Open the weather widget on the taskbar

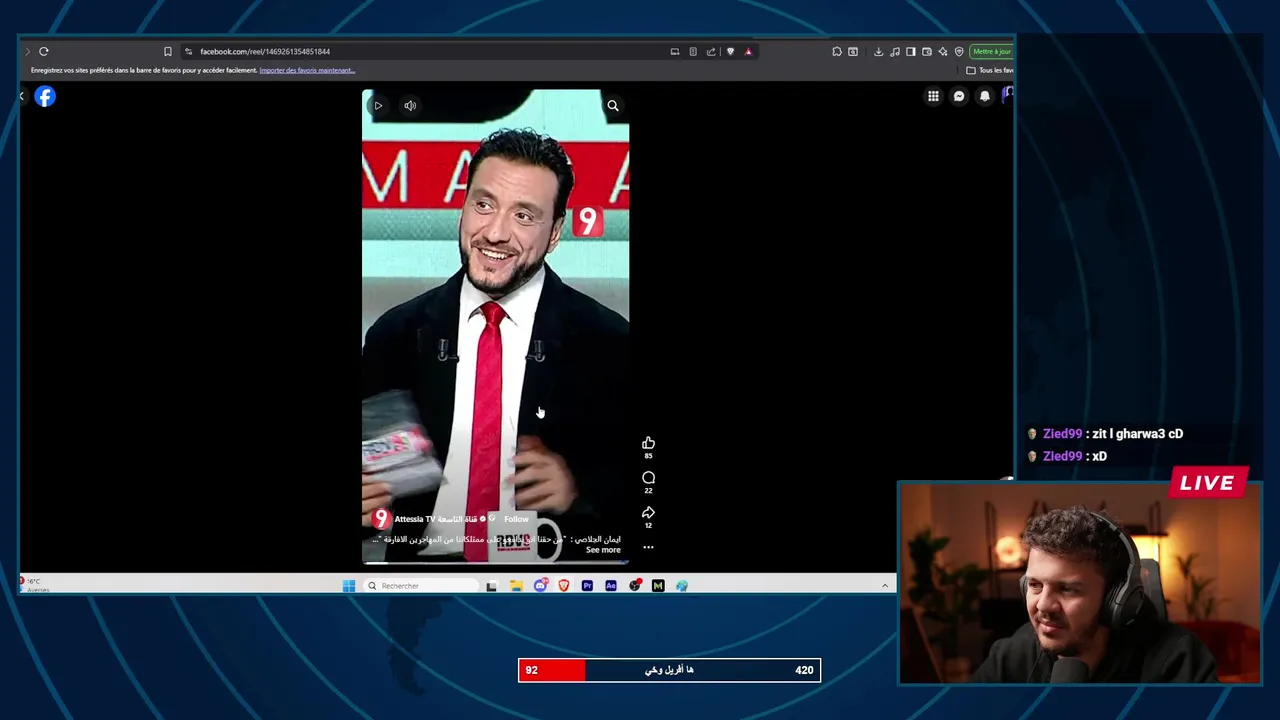click(x=34, y=584)
